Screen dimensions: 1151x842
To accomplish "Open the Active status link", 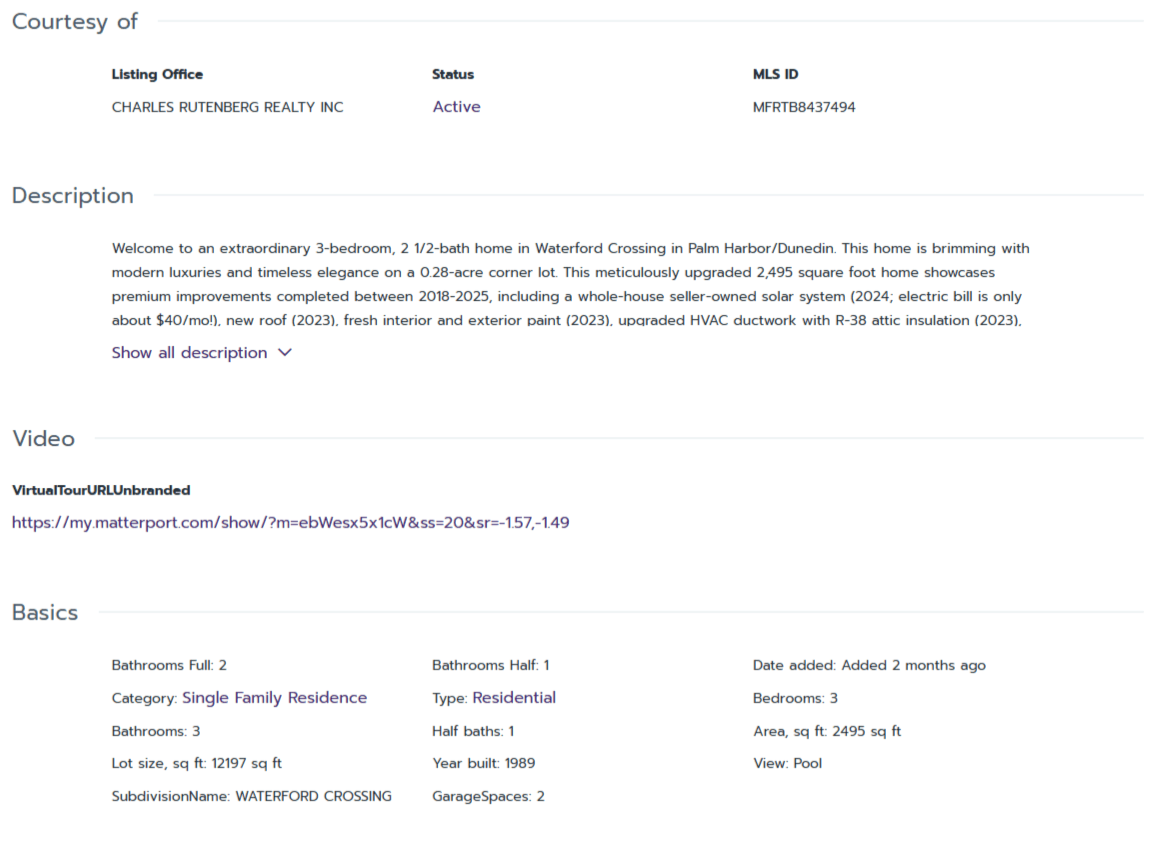I will click(456, 107).
